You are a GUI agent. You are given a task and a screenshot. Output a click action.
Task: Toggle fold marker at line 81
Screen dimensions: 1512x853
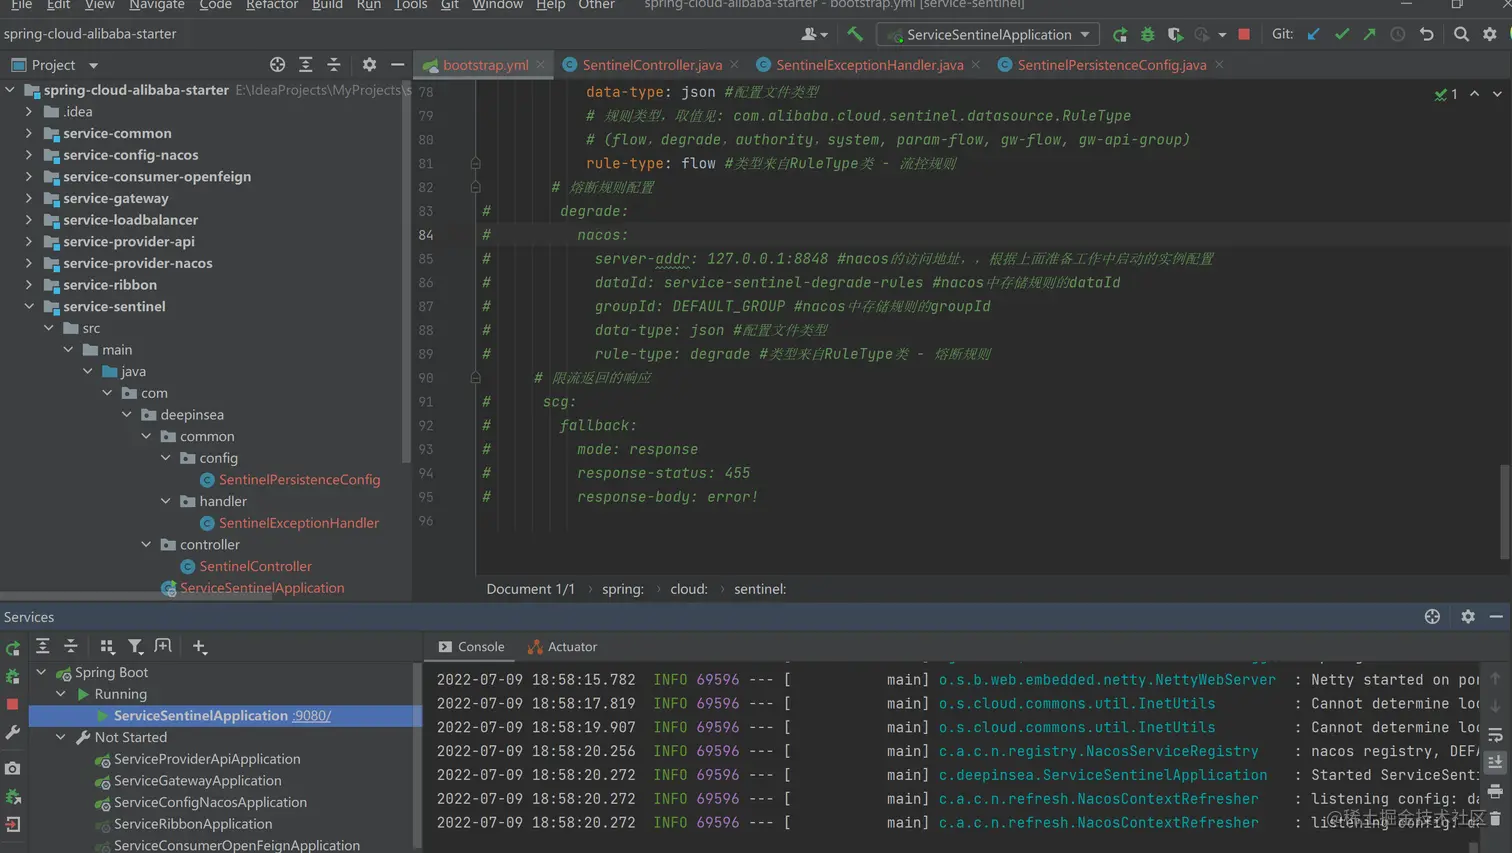click(475, 163)
